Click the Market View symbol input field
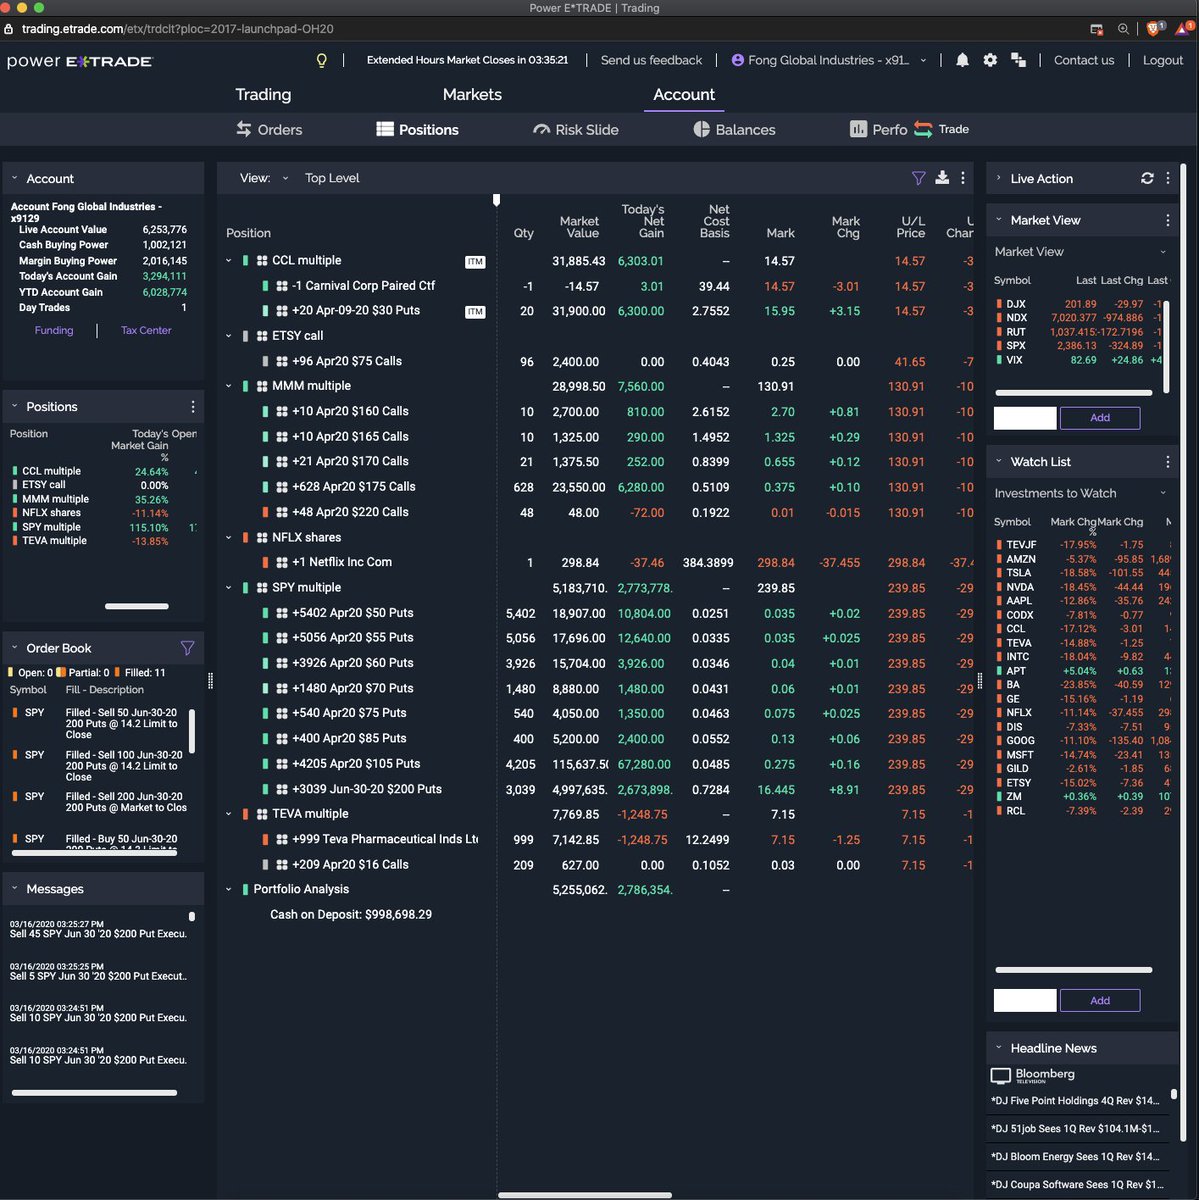 coord(1025,418)
